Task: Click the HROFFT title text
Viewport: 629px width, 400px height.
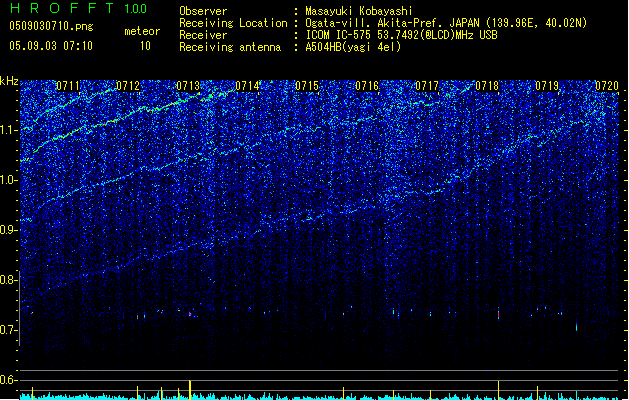Action: 62,8
